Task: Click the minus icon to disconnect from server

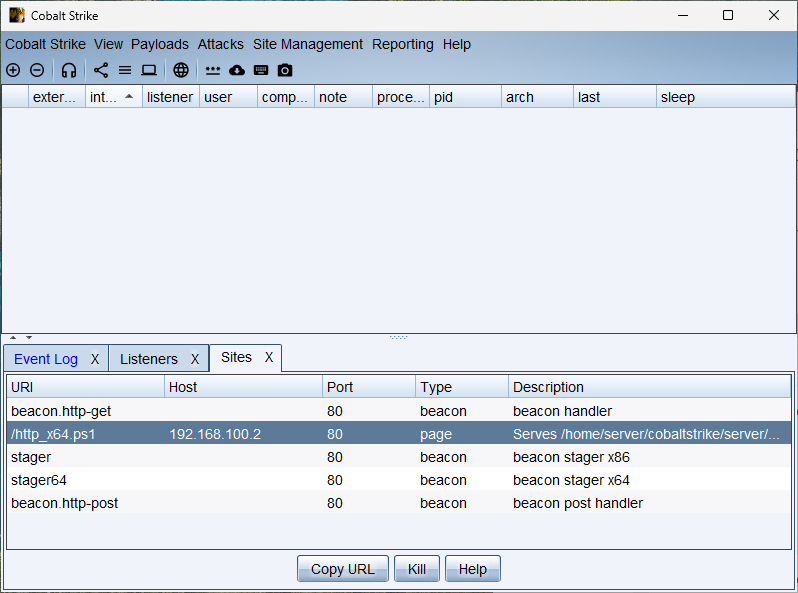Action: pos(37,70)
